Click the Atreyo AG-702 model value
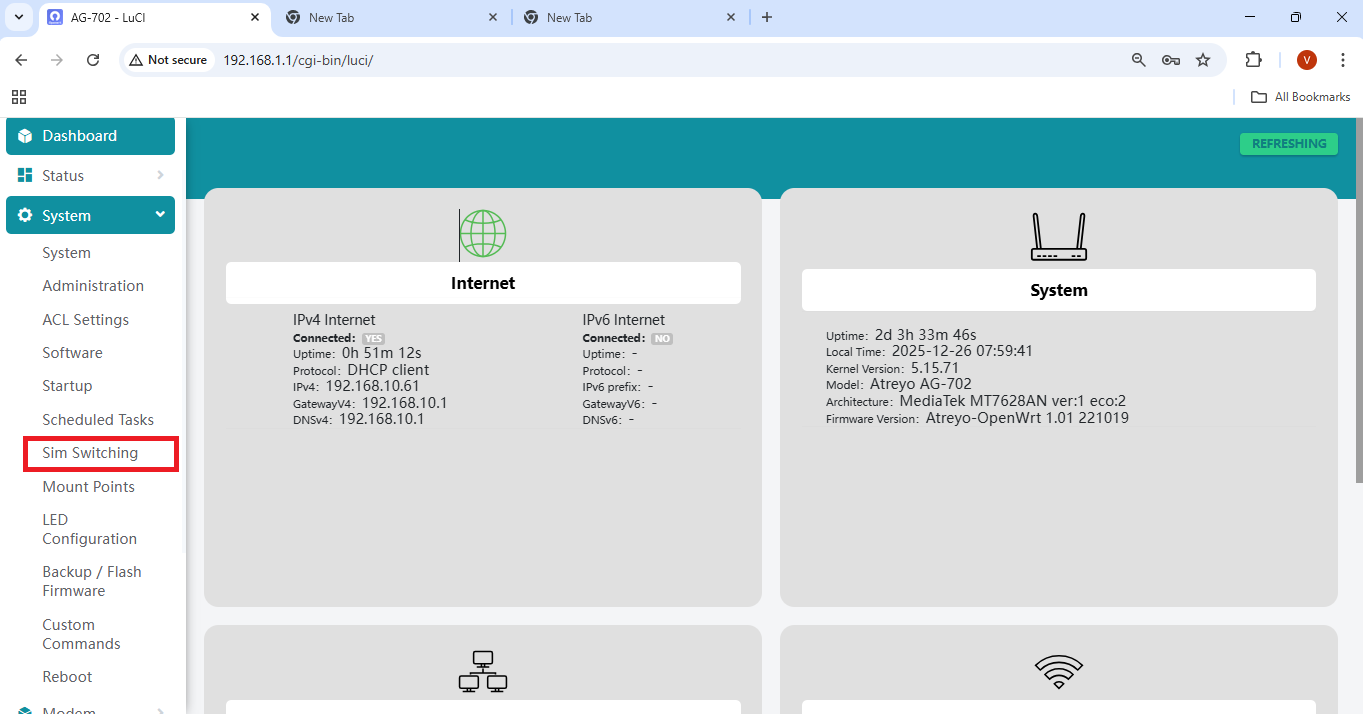The width and height of the screenshot is (1363, 714). [x=920, y=384]
